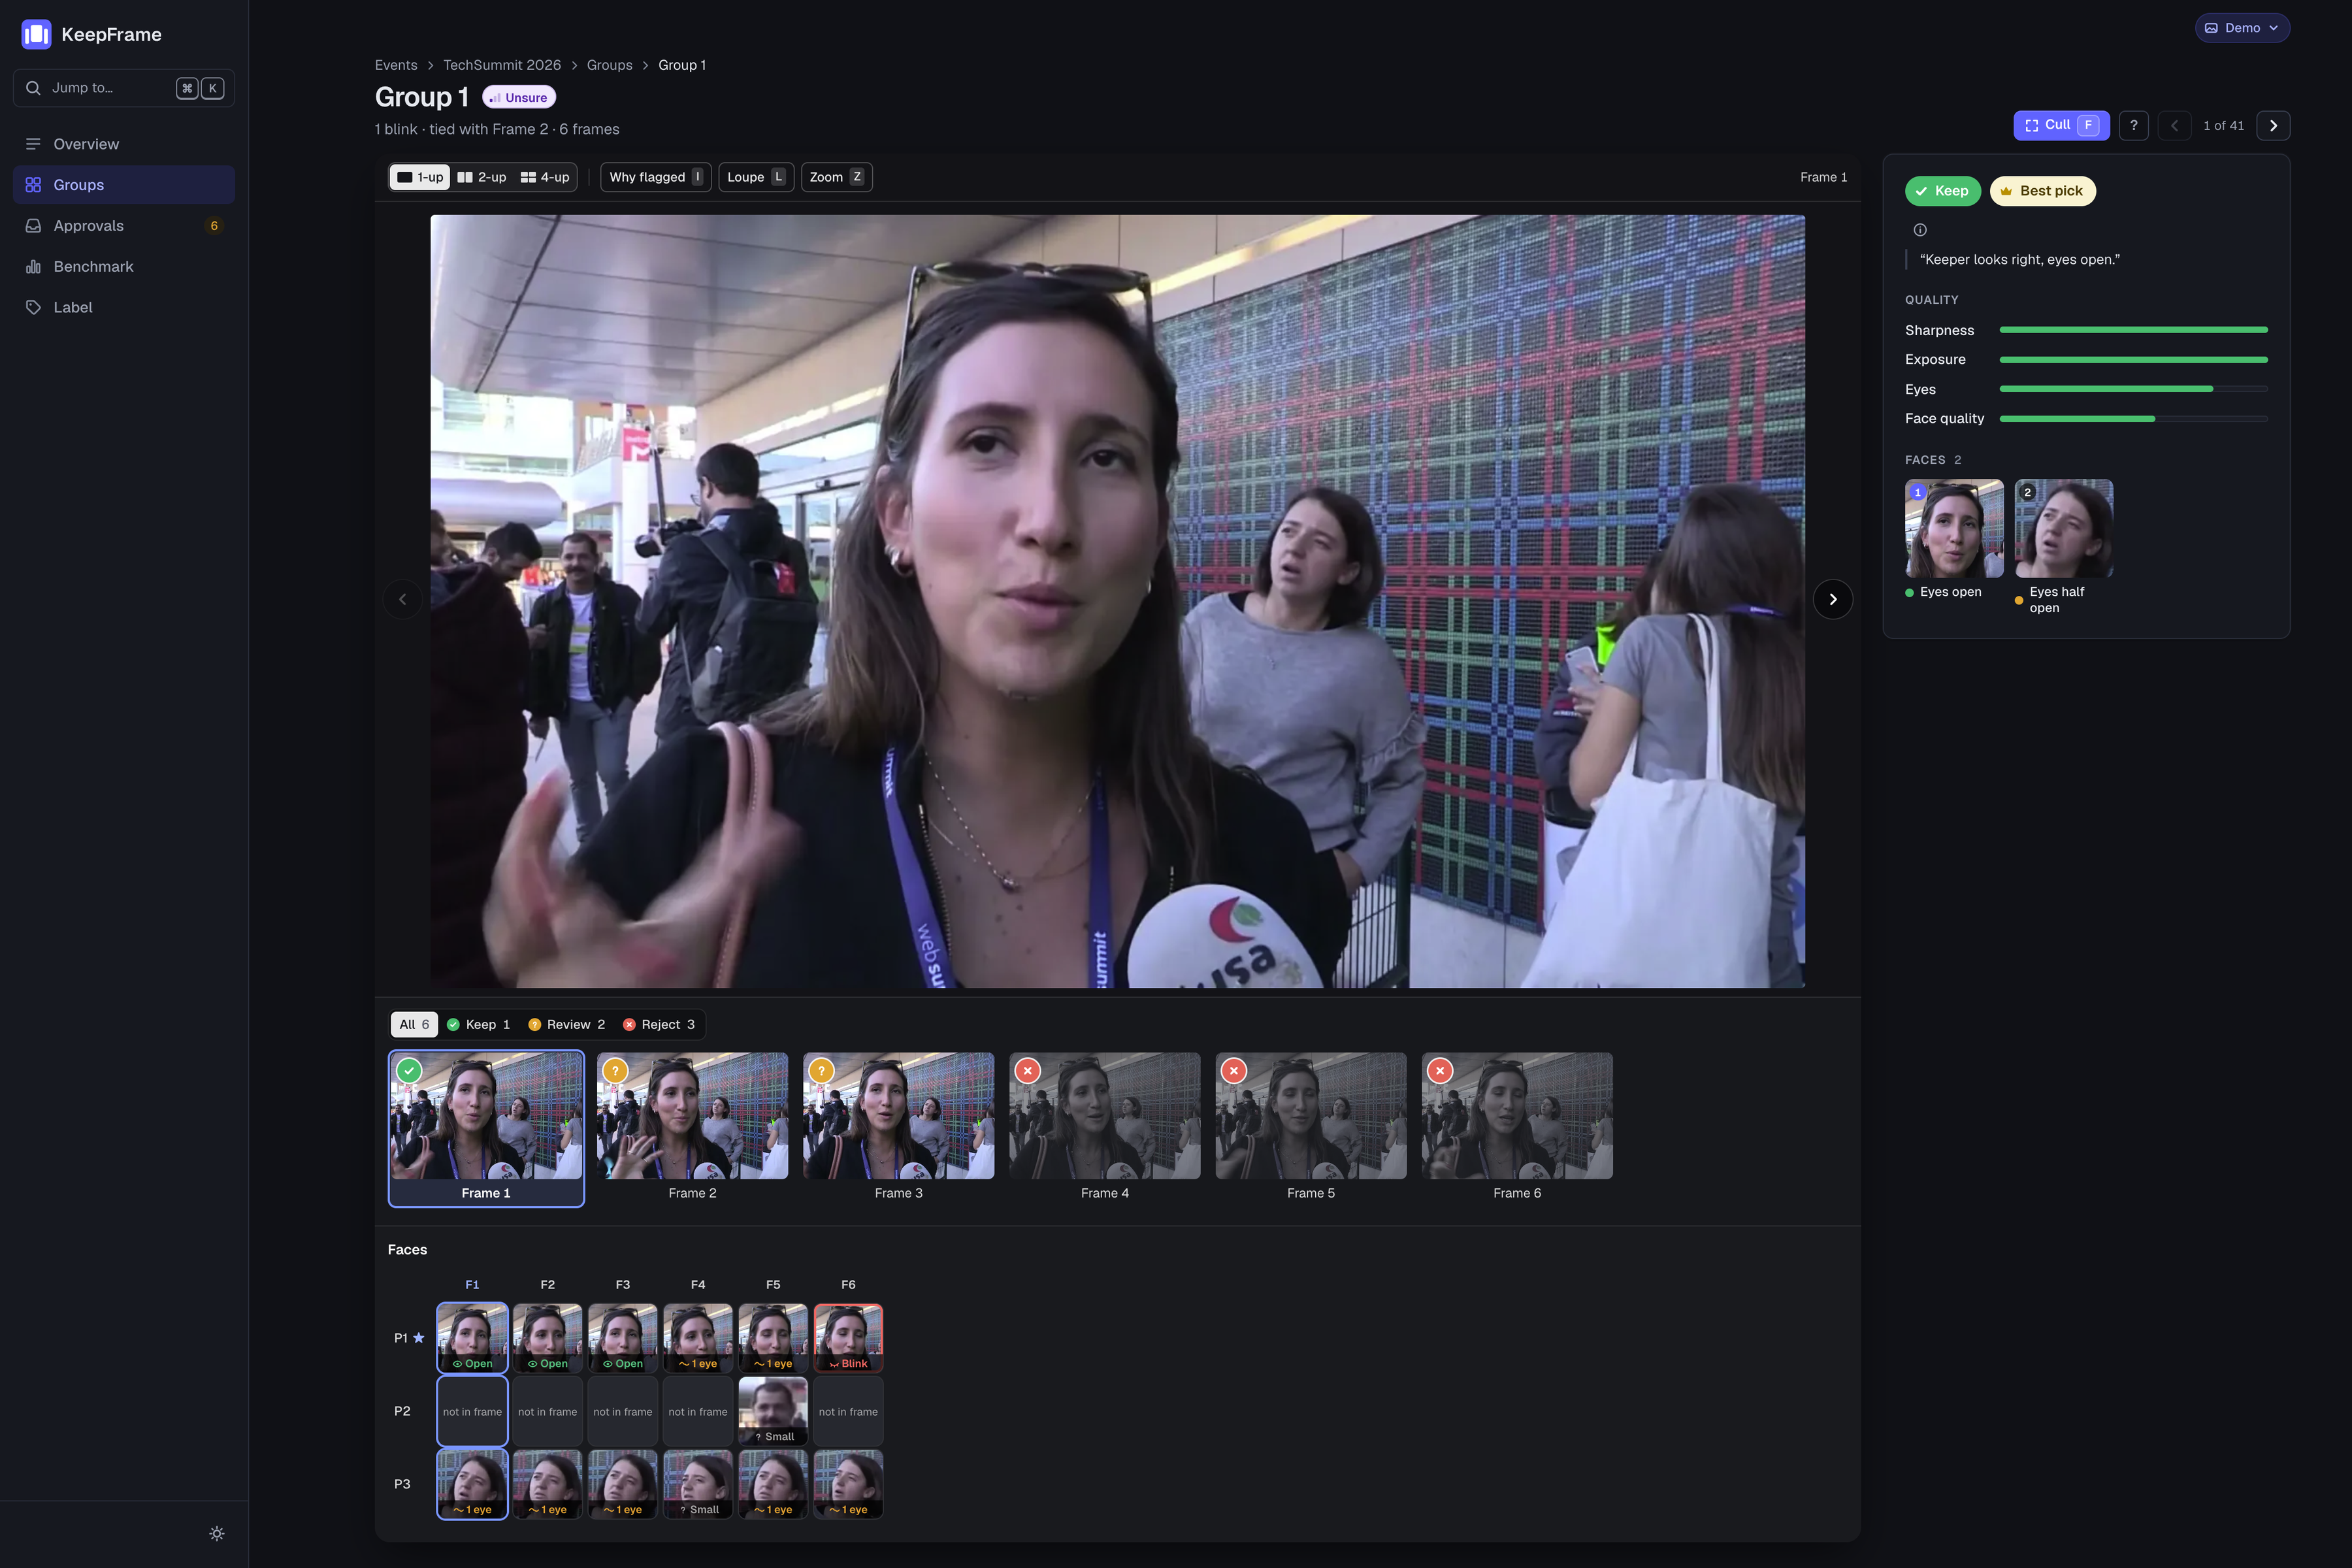Open the Approvals inbox in sidebar
This screenshot has width=2352, height=1568.
click(x=124, y=226)
